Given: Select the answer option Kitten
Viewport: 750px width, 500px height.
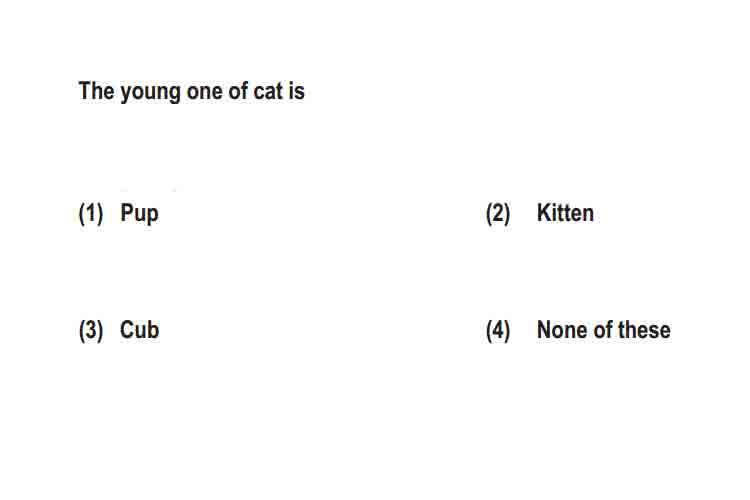Looking at the screenshot, I should [x=565, y=212].
